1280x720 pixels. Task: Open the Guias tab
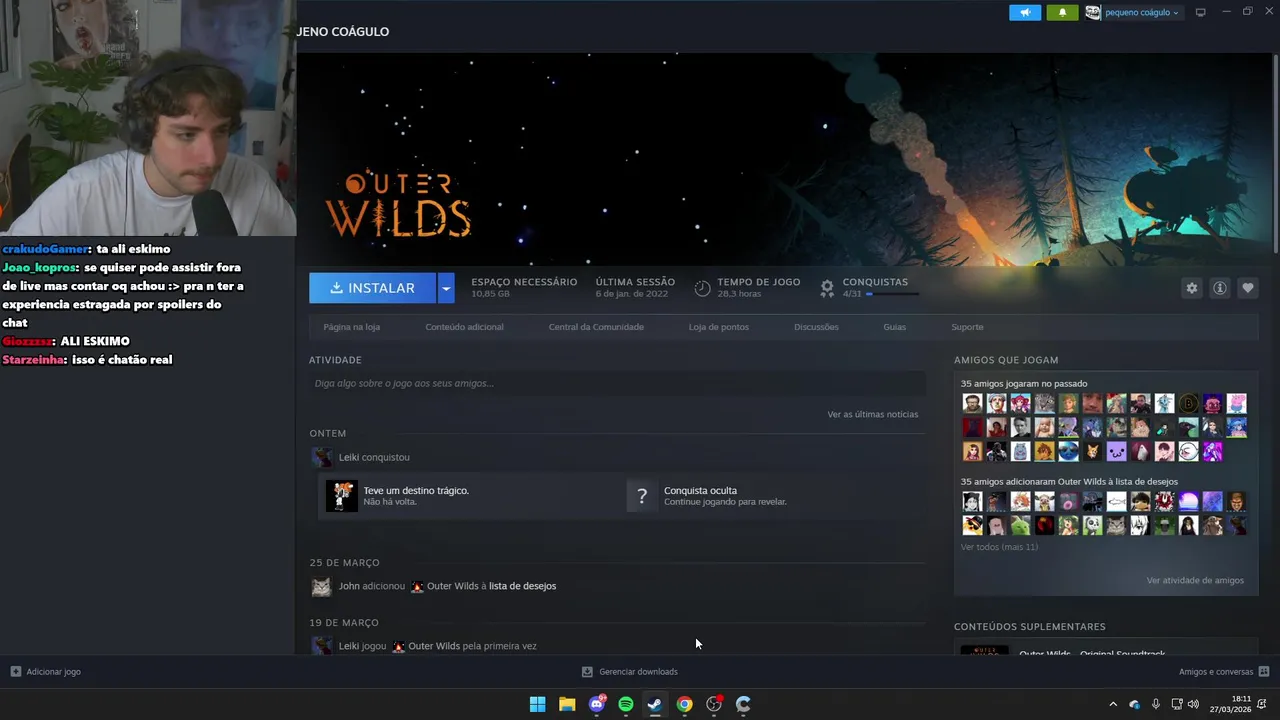(x=894, y=327)
